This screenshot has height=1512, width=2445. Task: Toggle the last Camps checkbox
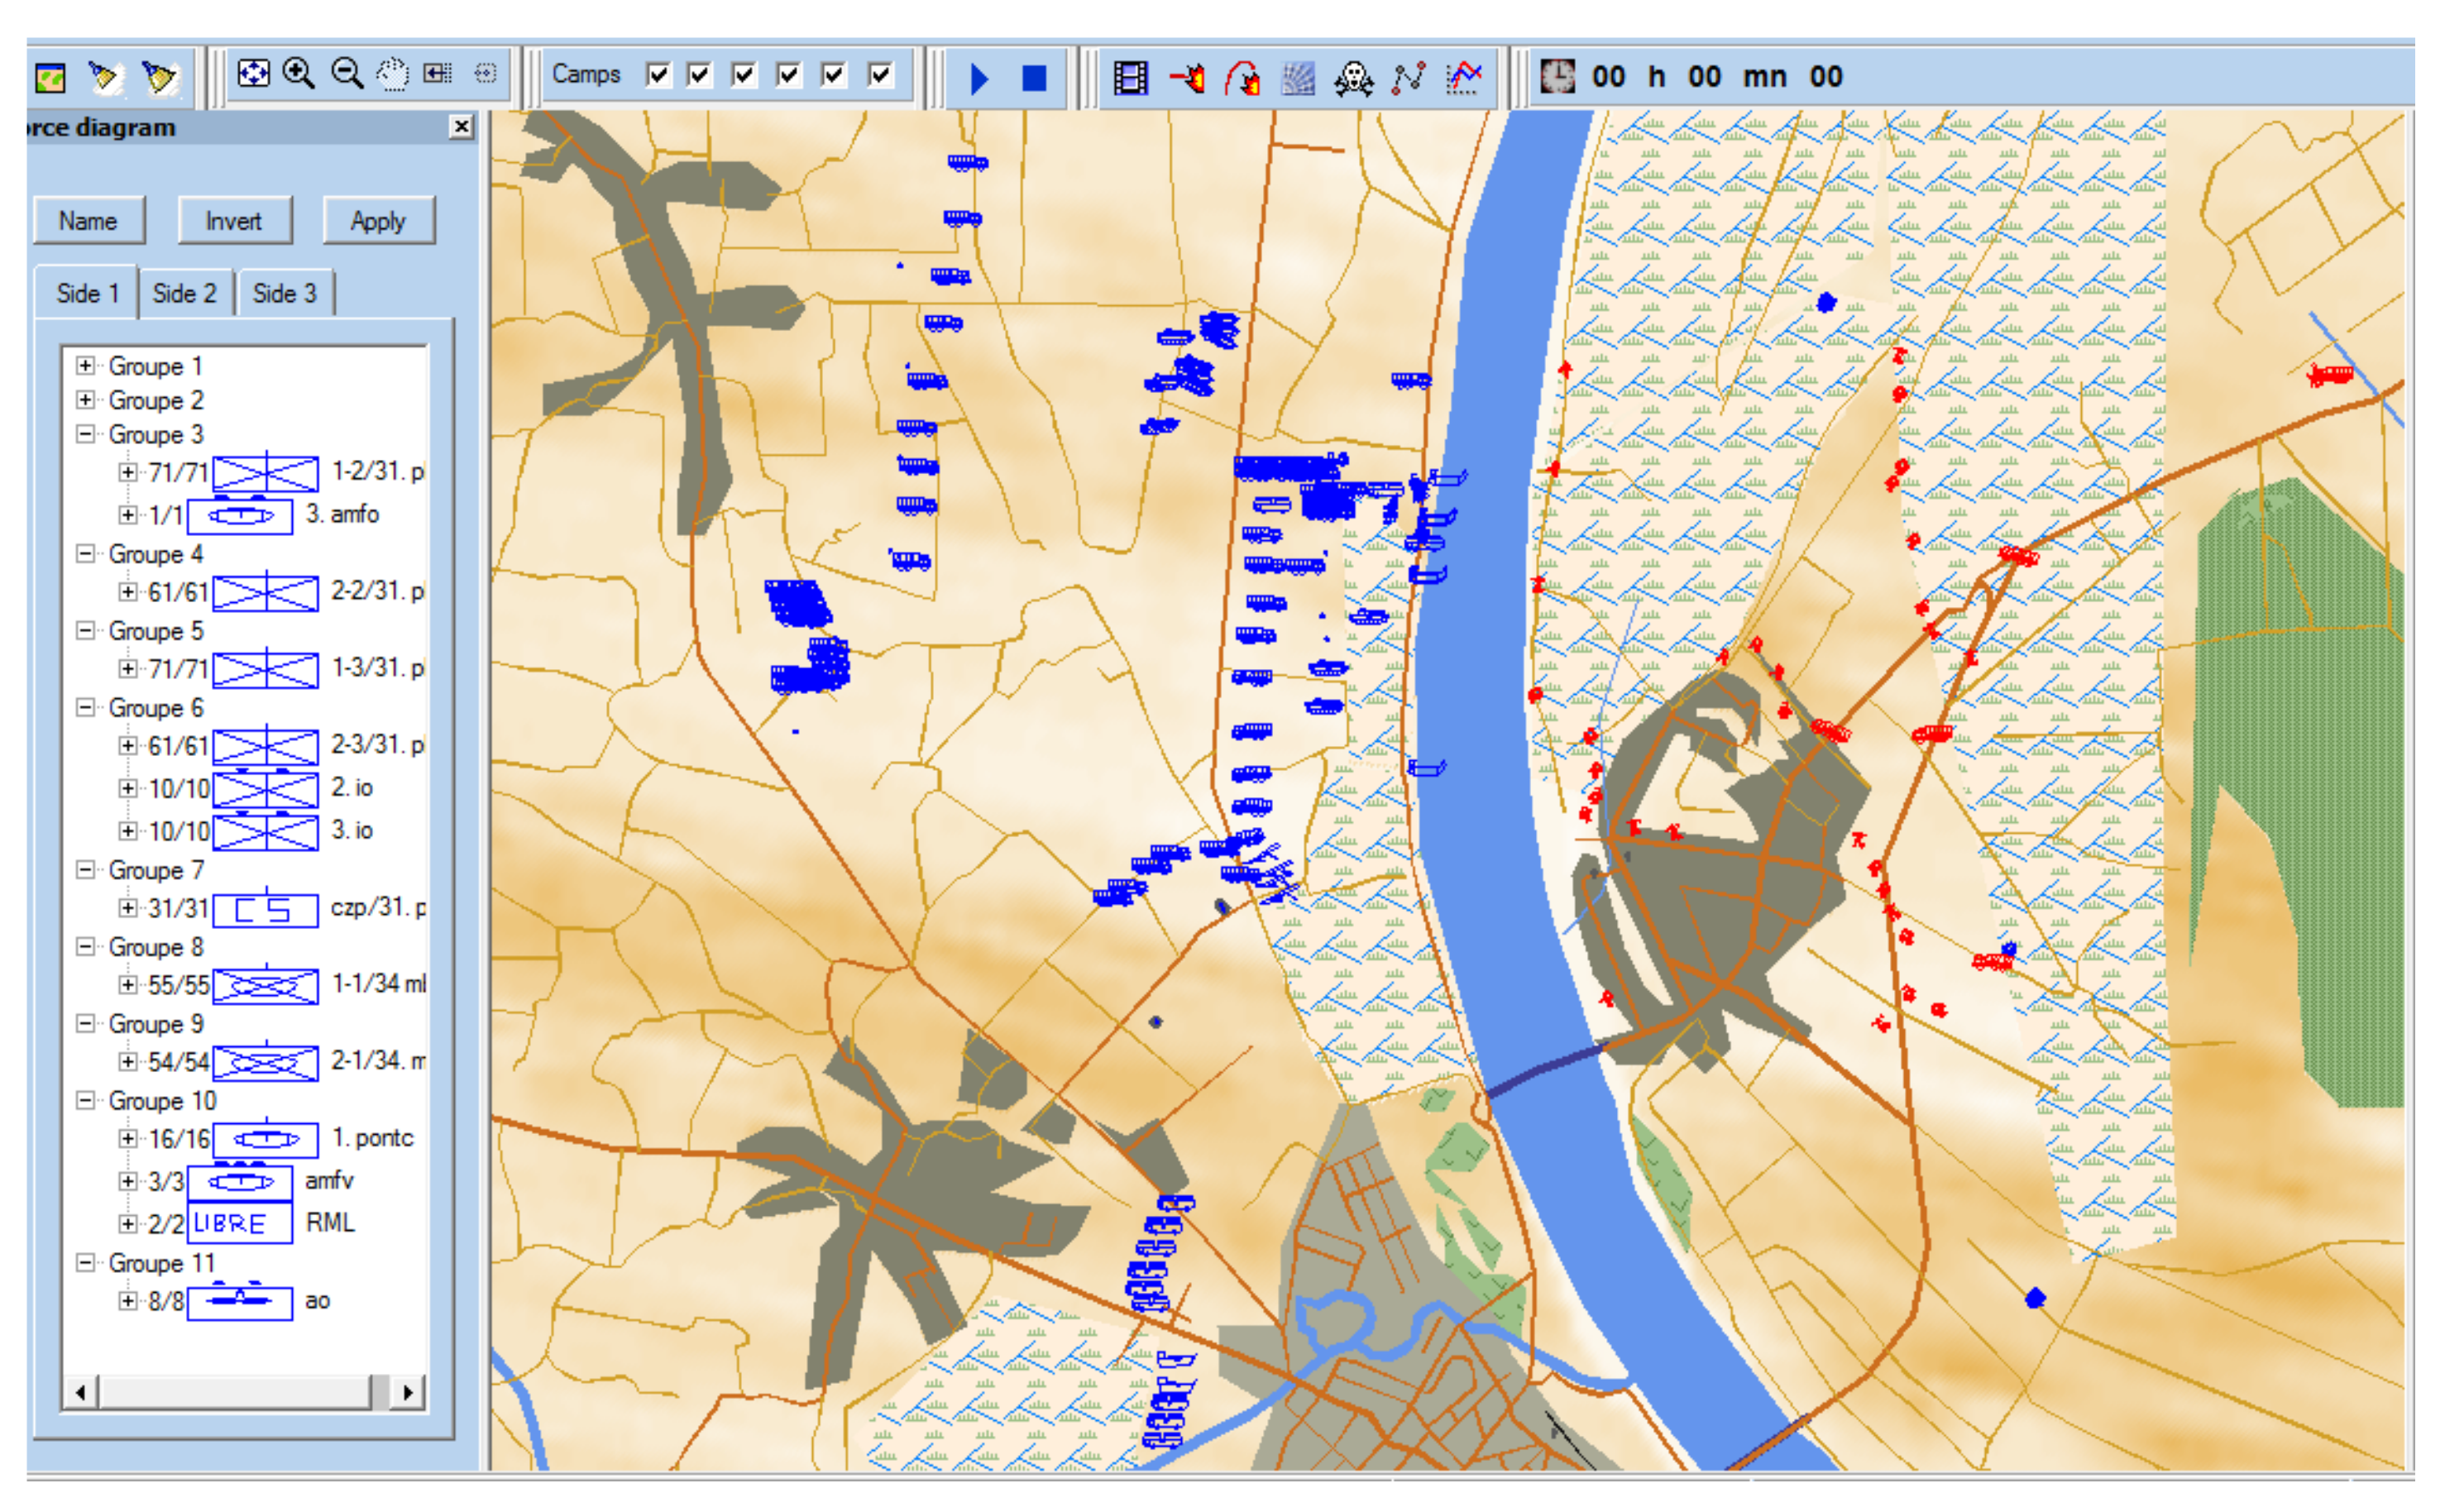tap(880, 75)
